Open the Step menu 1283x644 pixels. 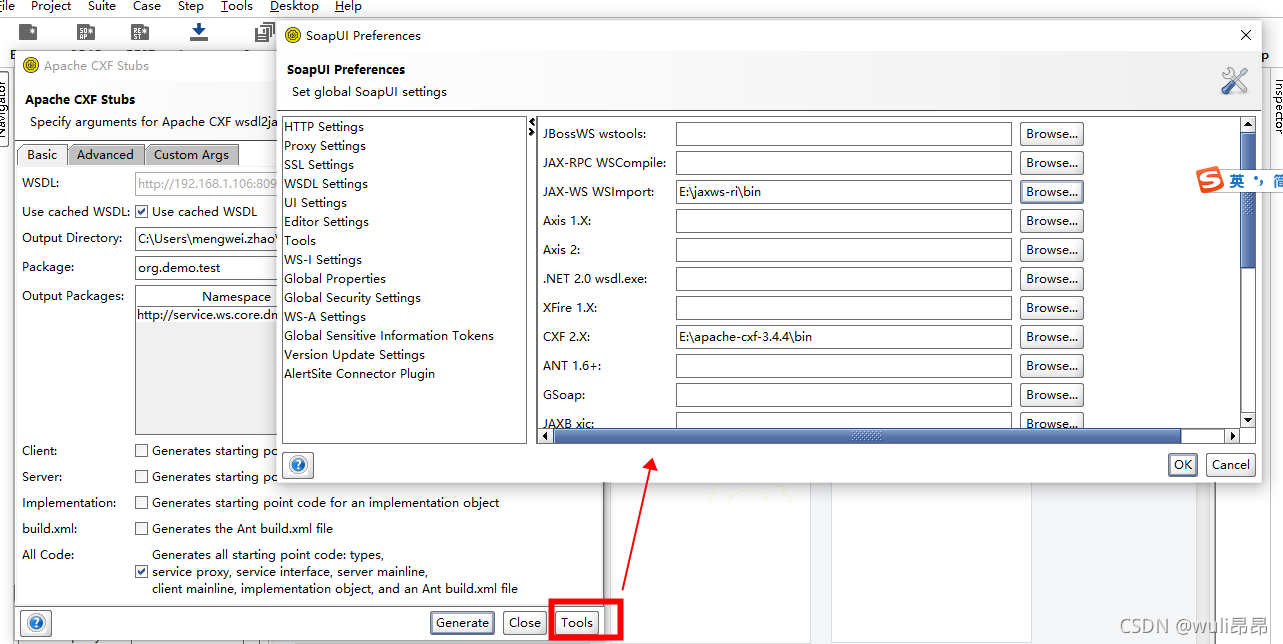(x=190, y=7)
